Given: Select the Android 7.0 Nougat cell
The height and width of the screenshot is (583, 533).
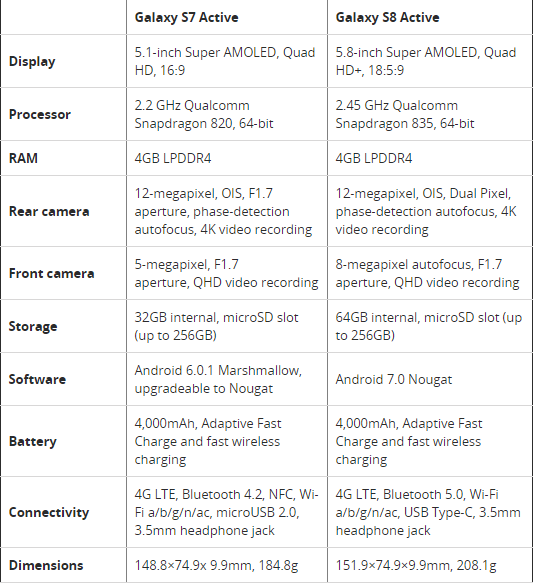Looking at the screenshot, I should tap(430, 379).
